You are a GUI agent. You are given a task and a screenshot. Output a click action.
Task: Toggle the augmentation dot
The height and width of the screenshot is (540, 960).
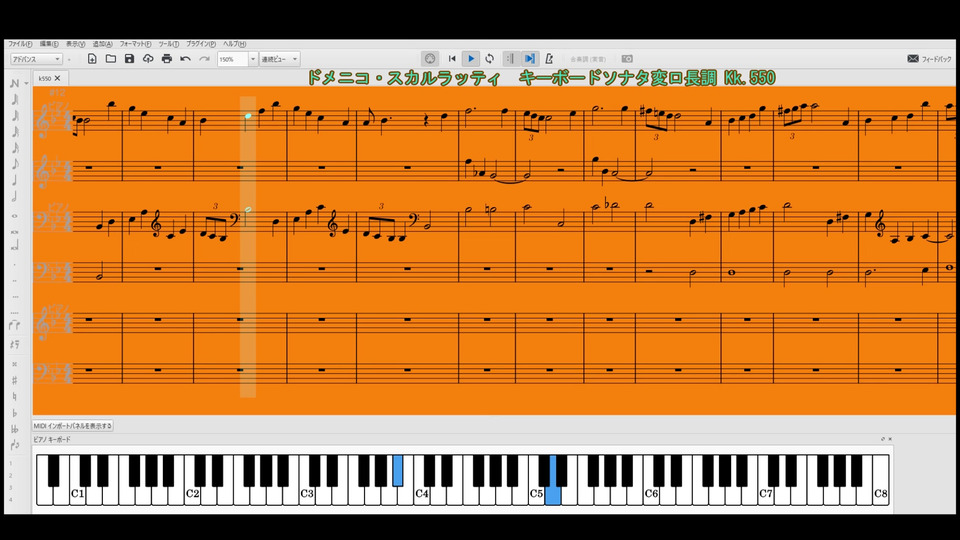coord(15,264)
